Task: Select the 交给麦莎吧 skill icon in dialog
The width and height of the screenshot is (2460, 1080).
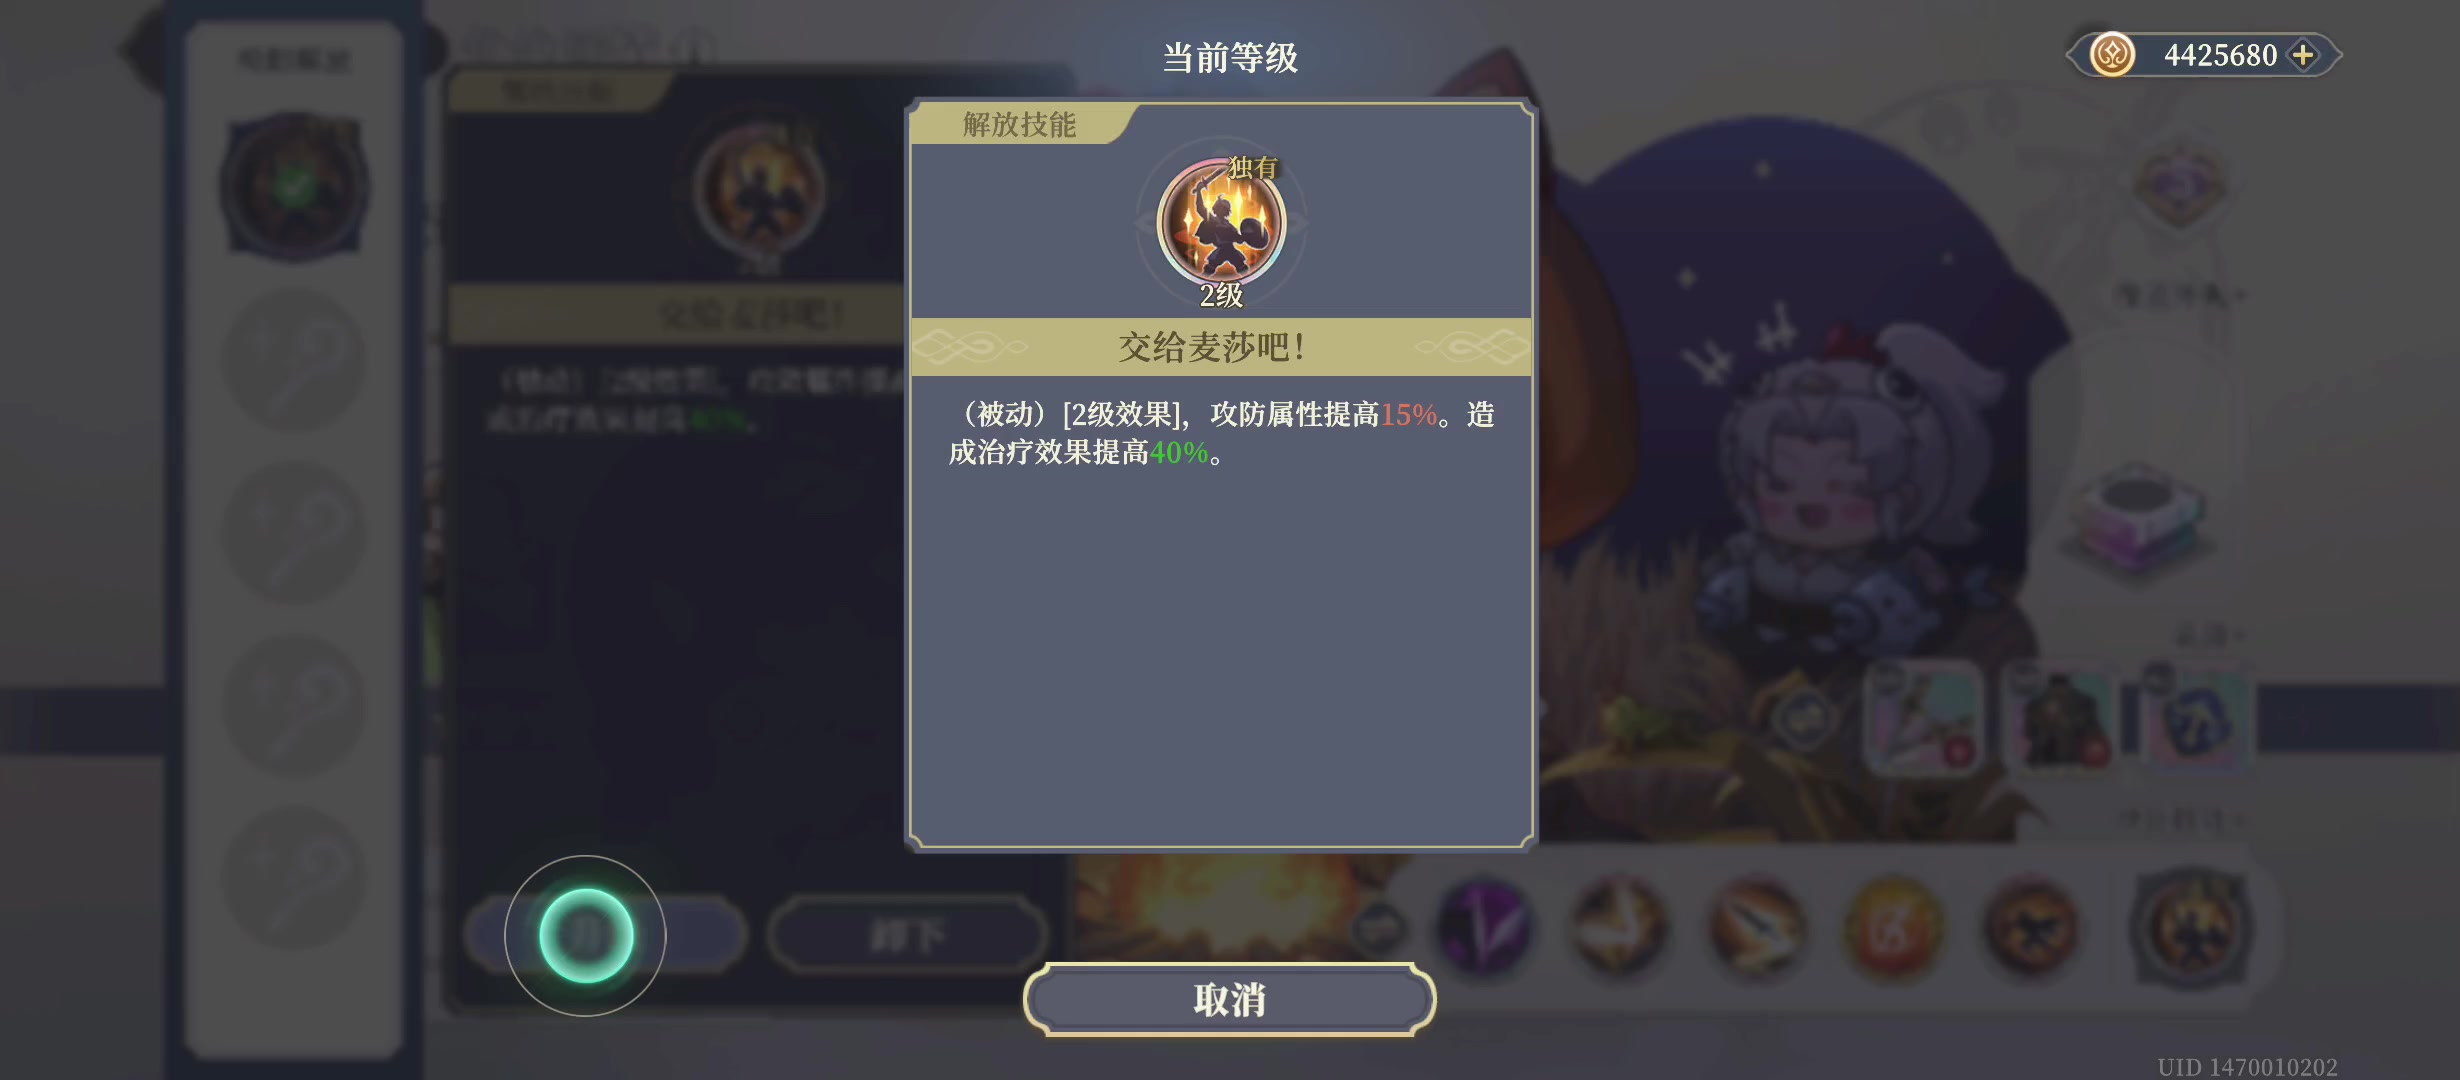Action: [x=1221, y=222]
